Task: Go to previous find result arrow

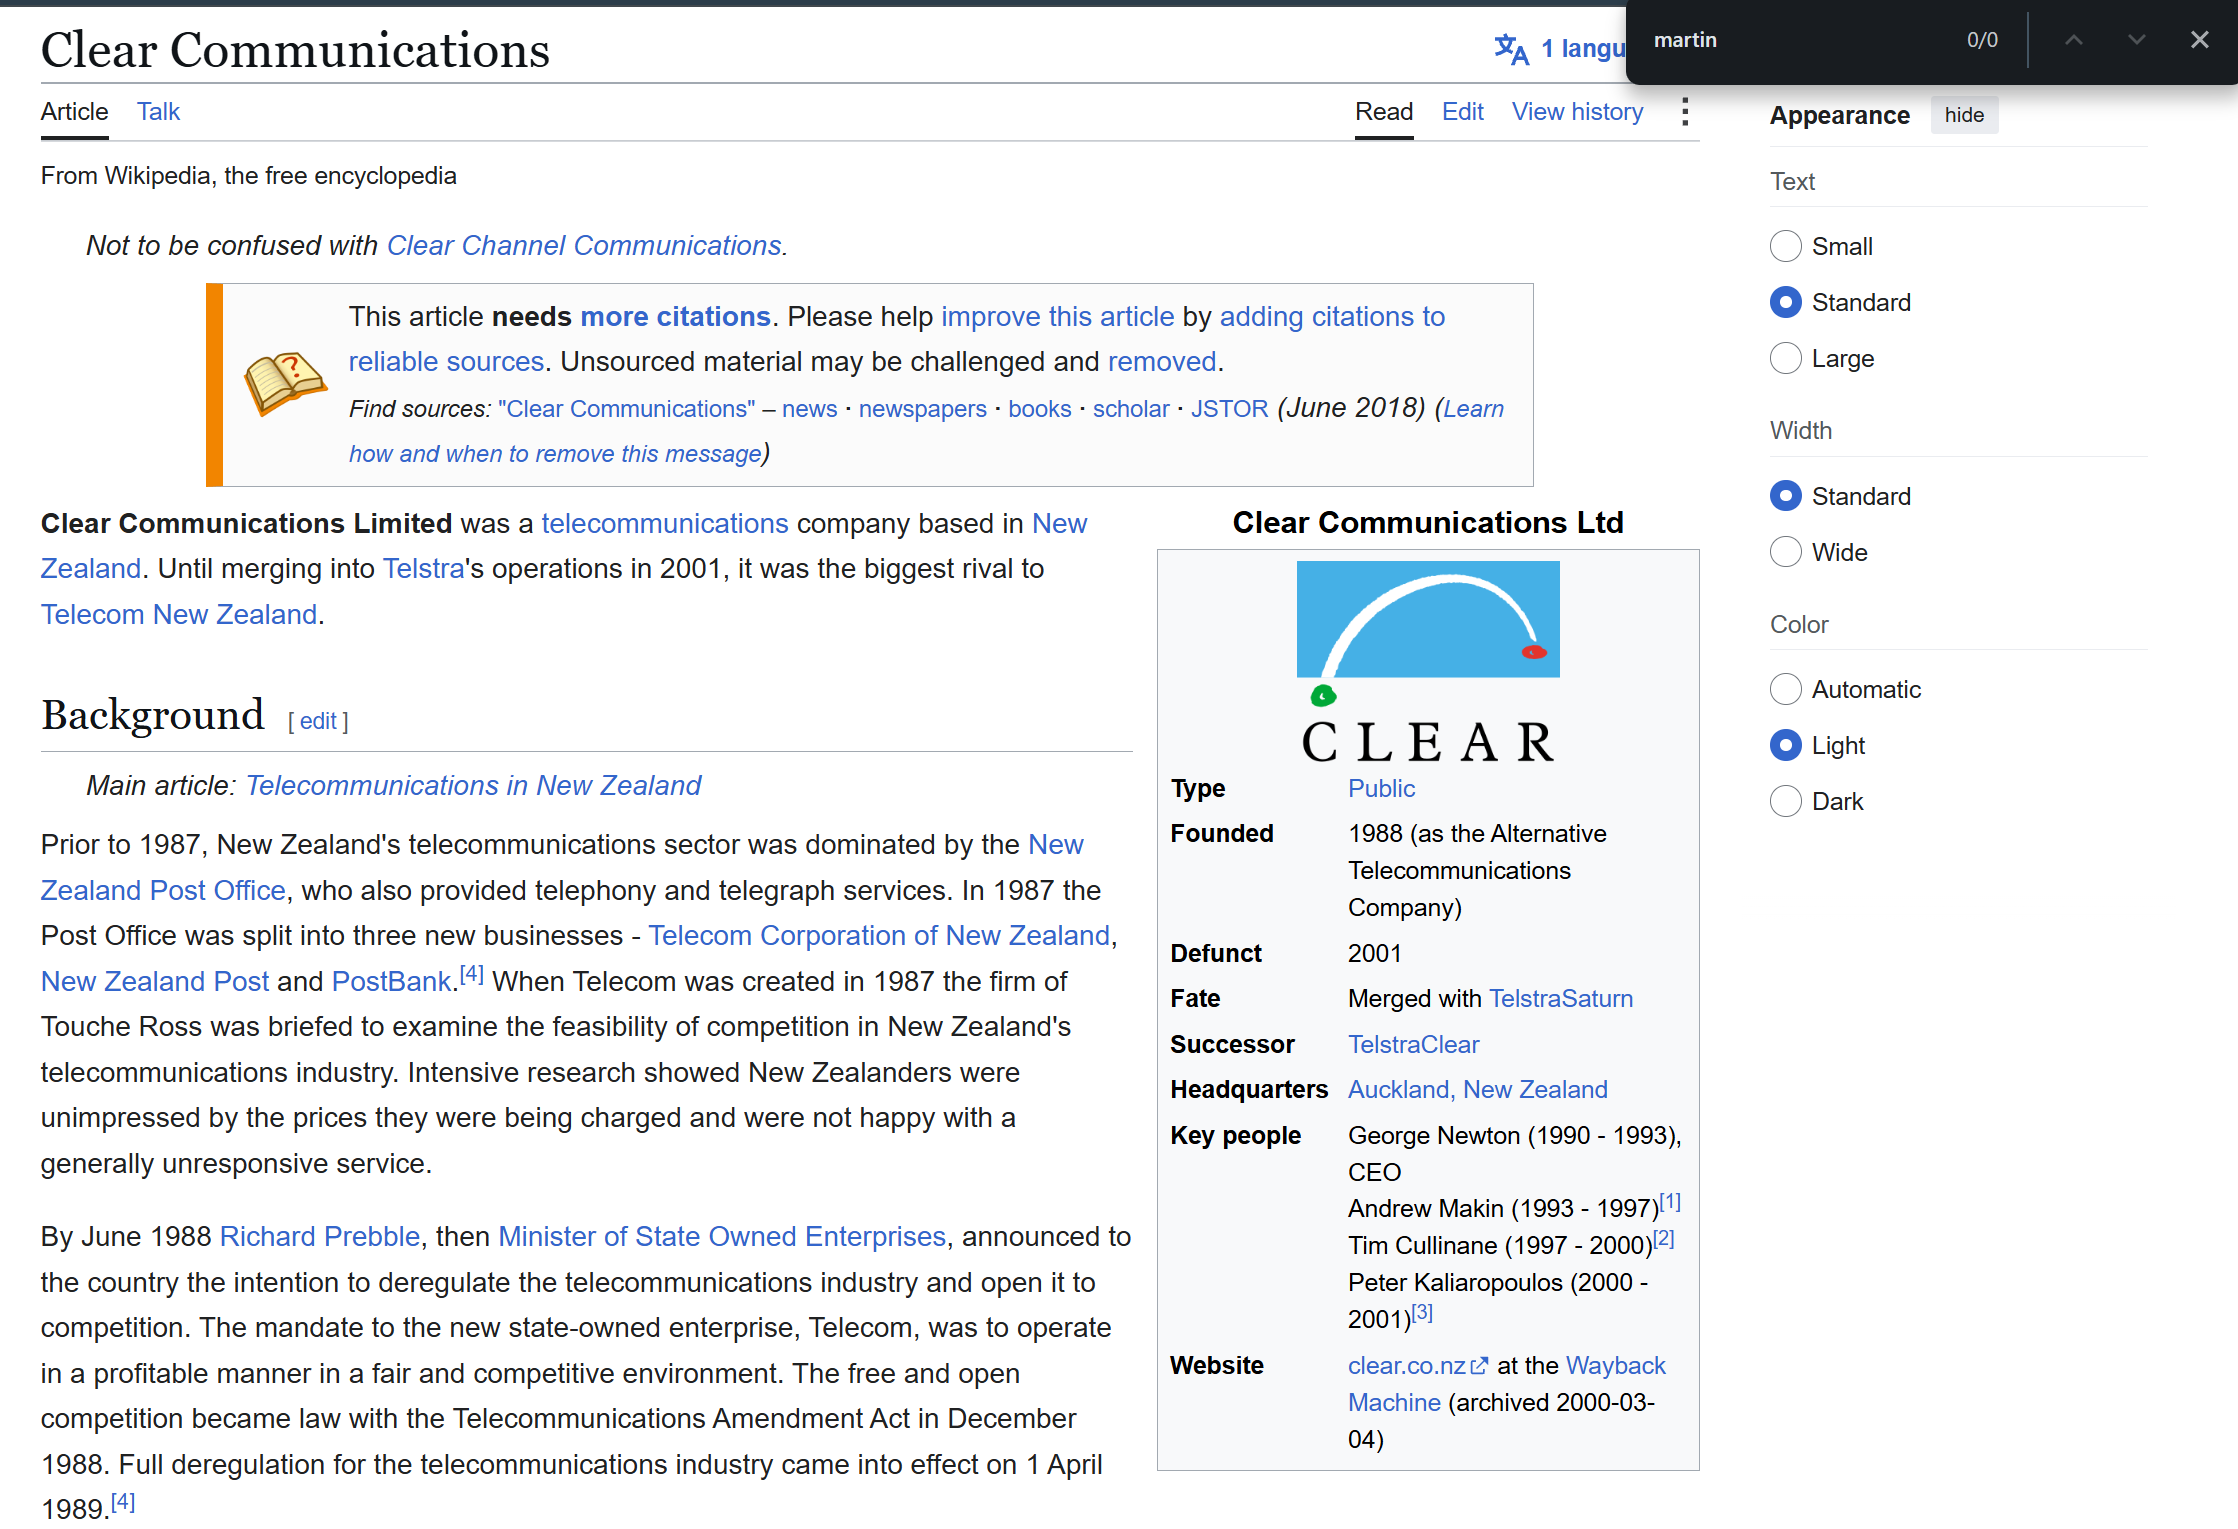Action: click(x=2074, y=40)
